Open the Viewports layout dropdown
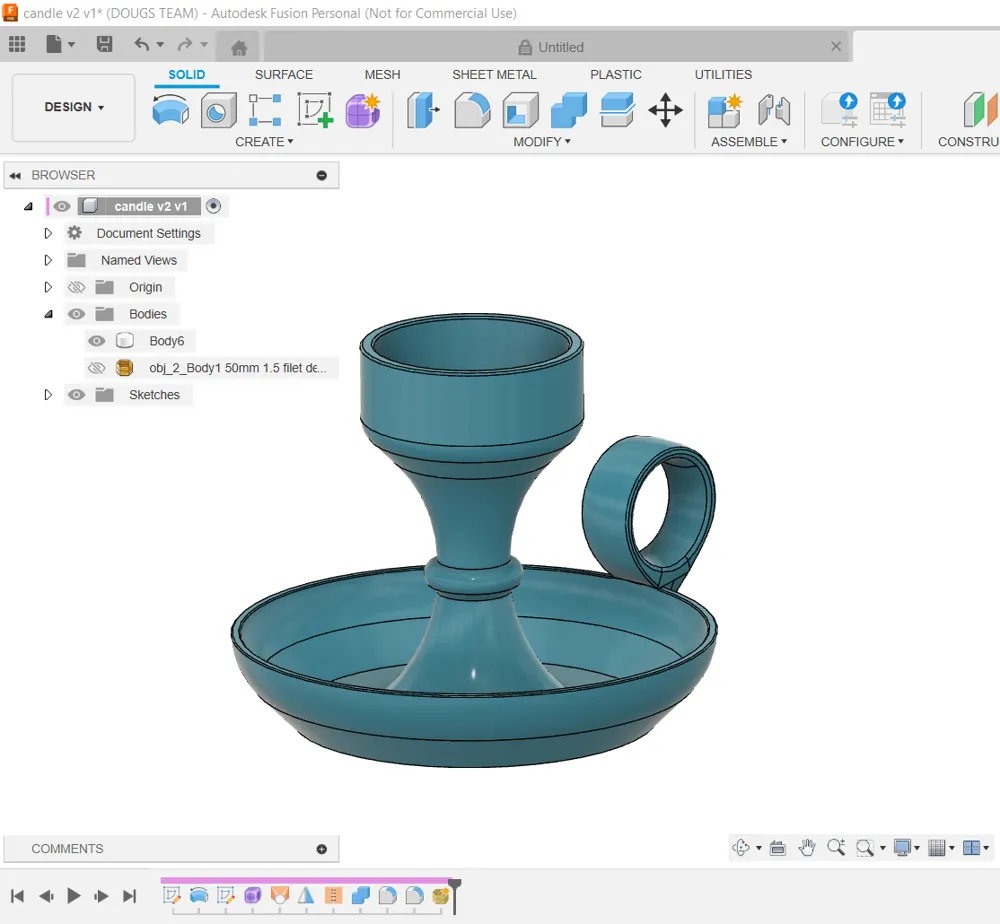This screenshot has height=924, width=1000. tap(986, 848)
